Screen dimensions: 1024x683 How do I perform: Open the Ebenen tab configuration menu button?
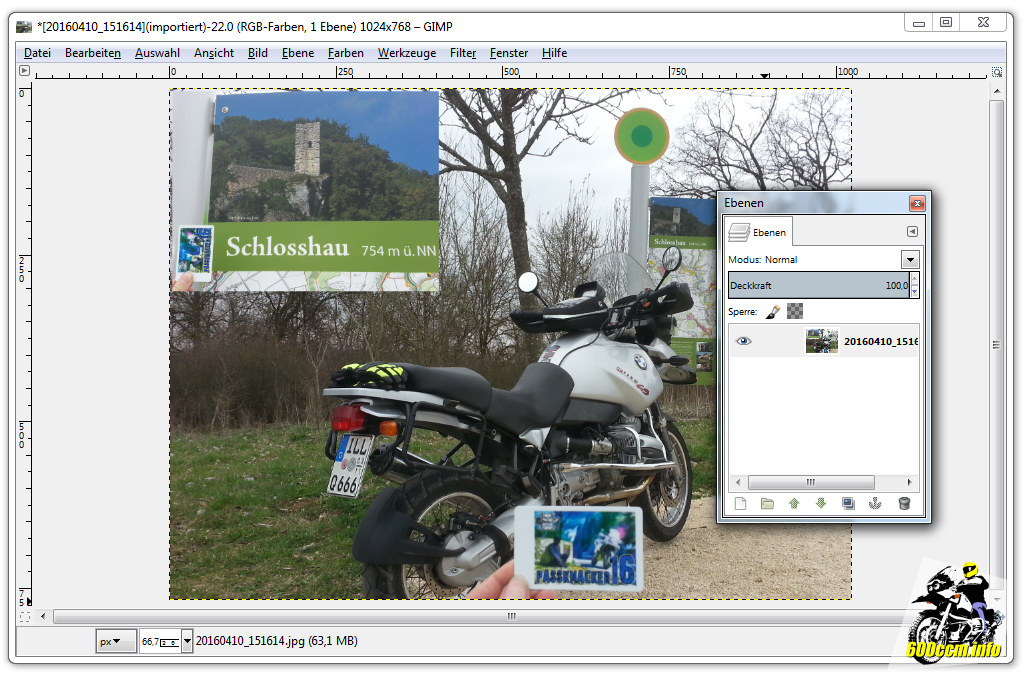click(x=911, y=232)
